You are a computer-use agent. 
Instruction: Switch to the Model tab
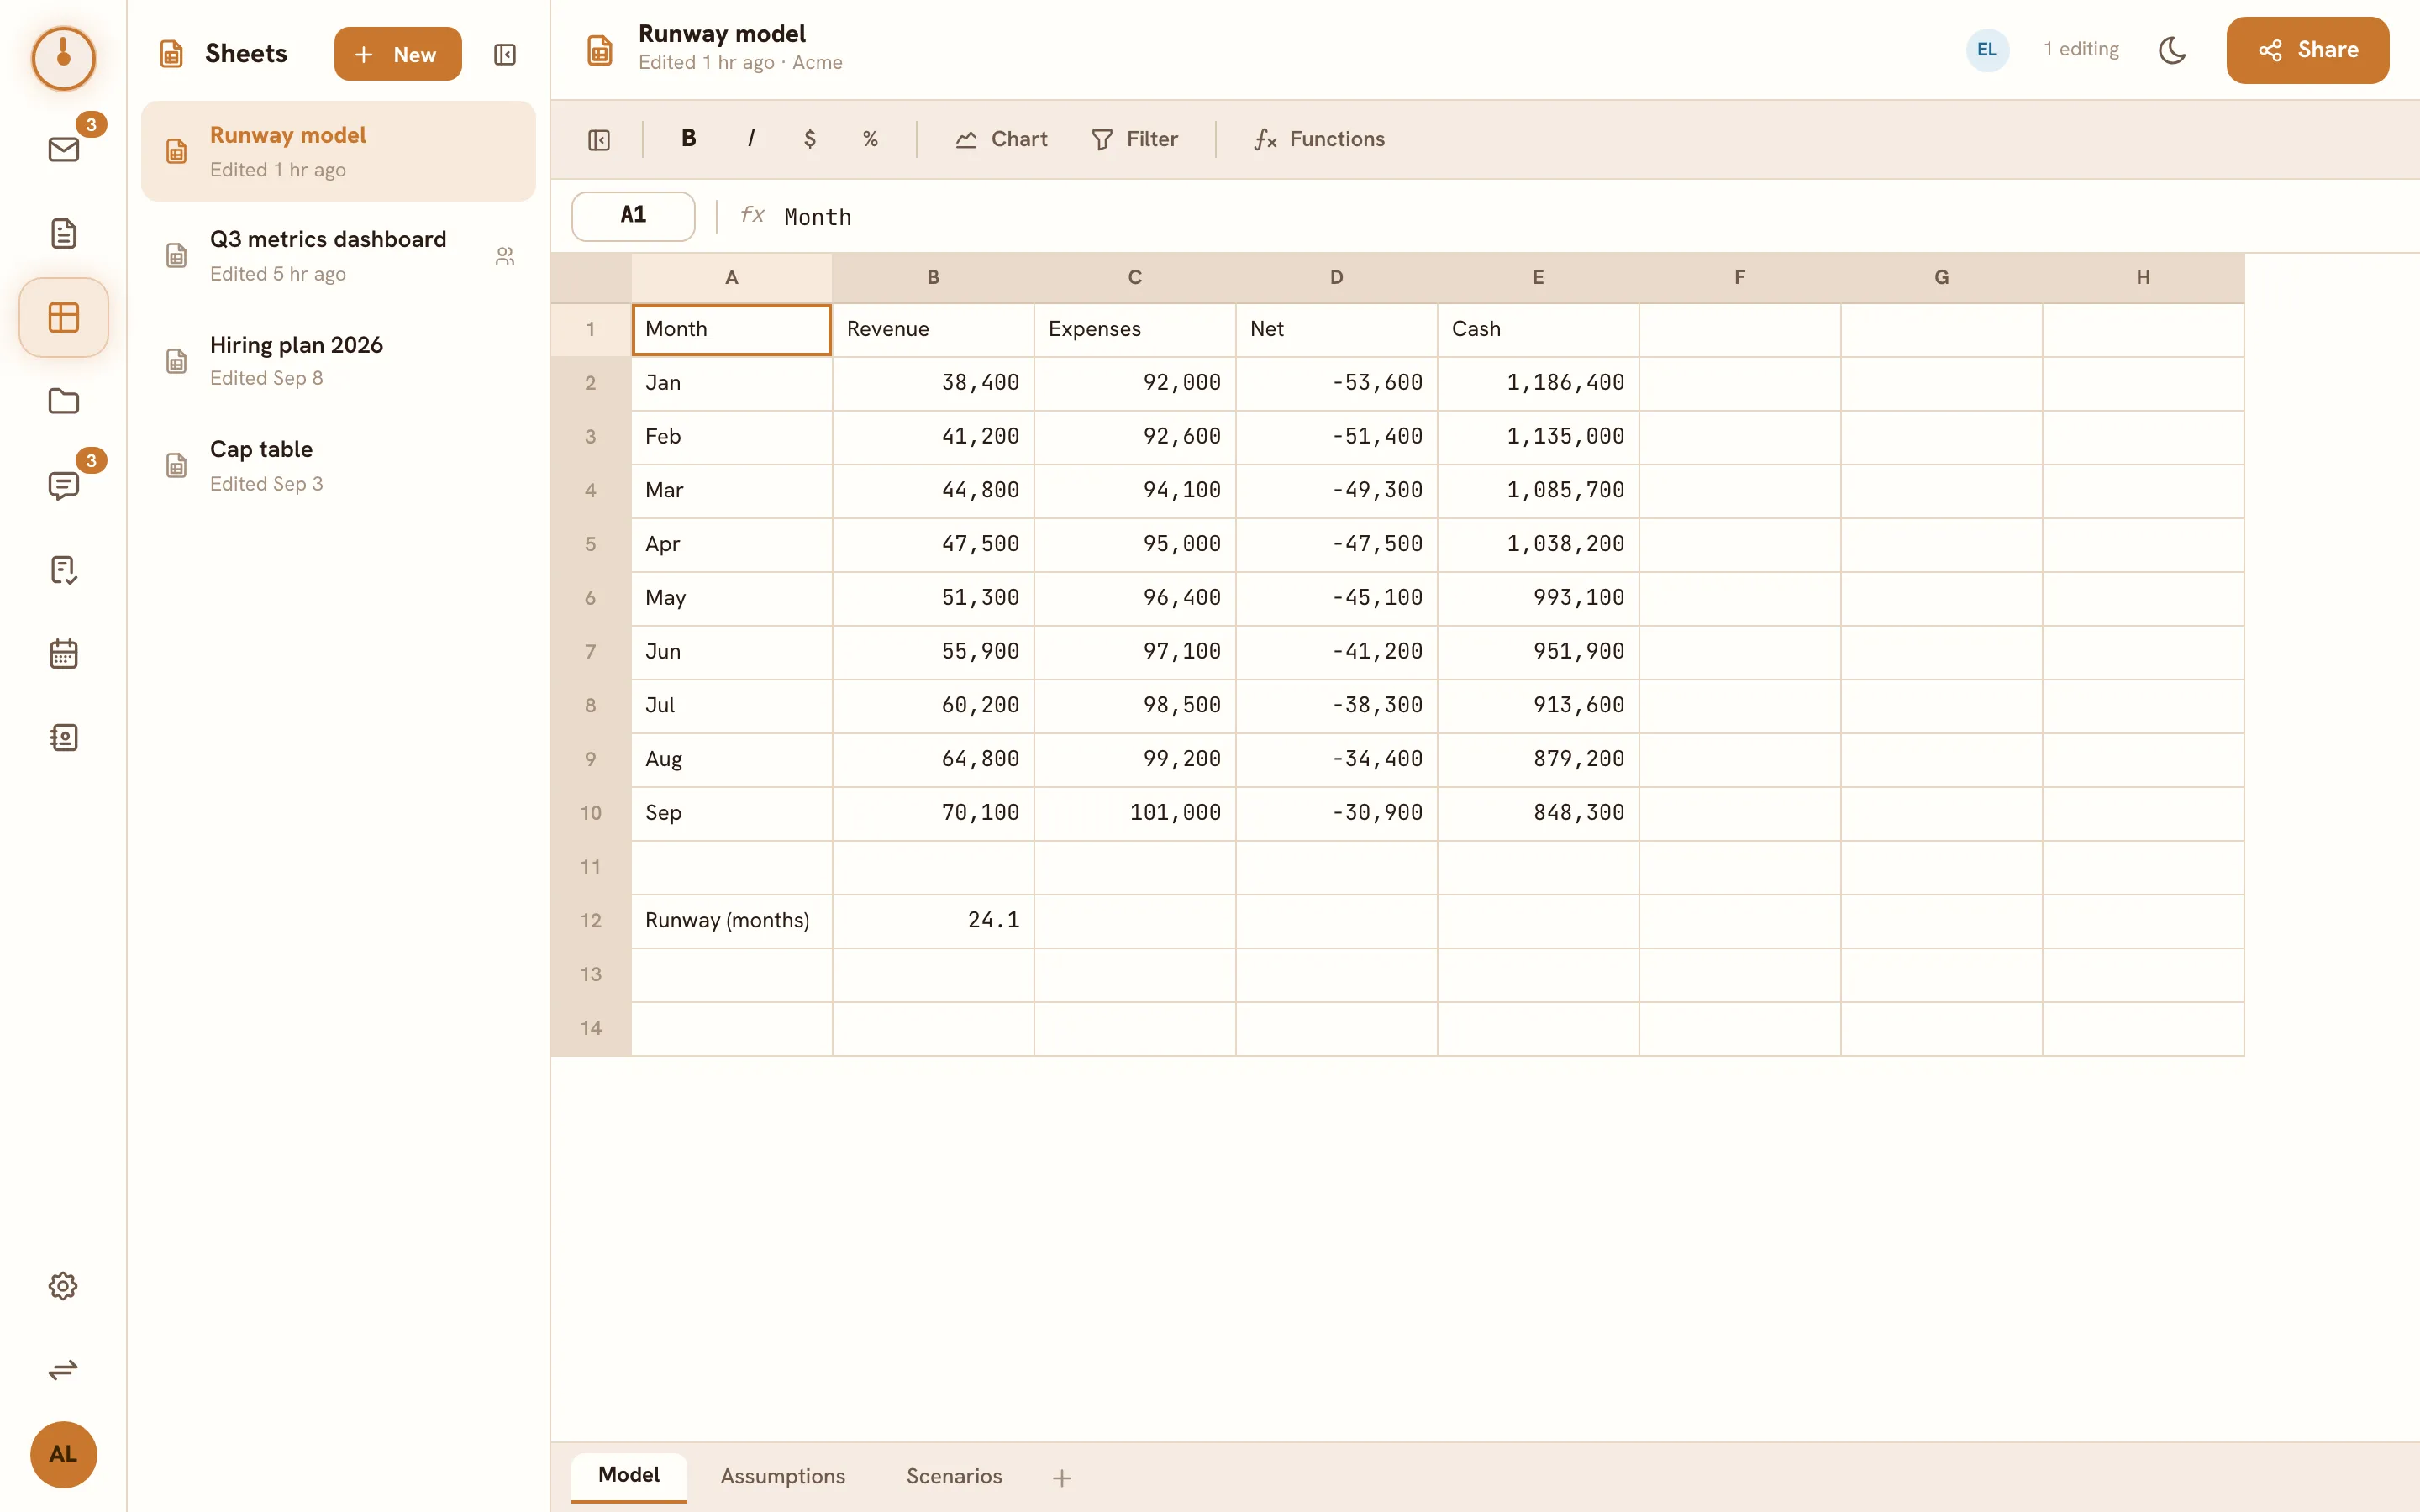coord(629,1475)
